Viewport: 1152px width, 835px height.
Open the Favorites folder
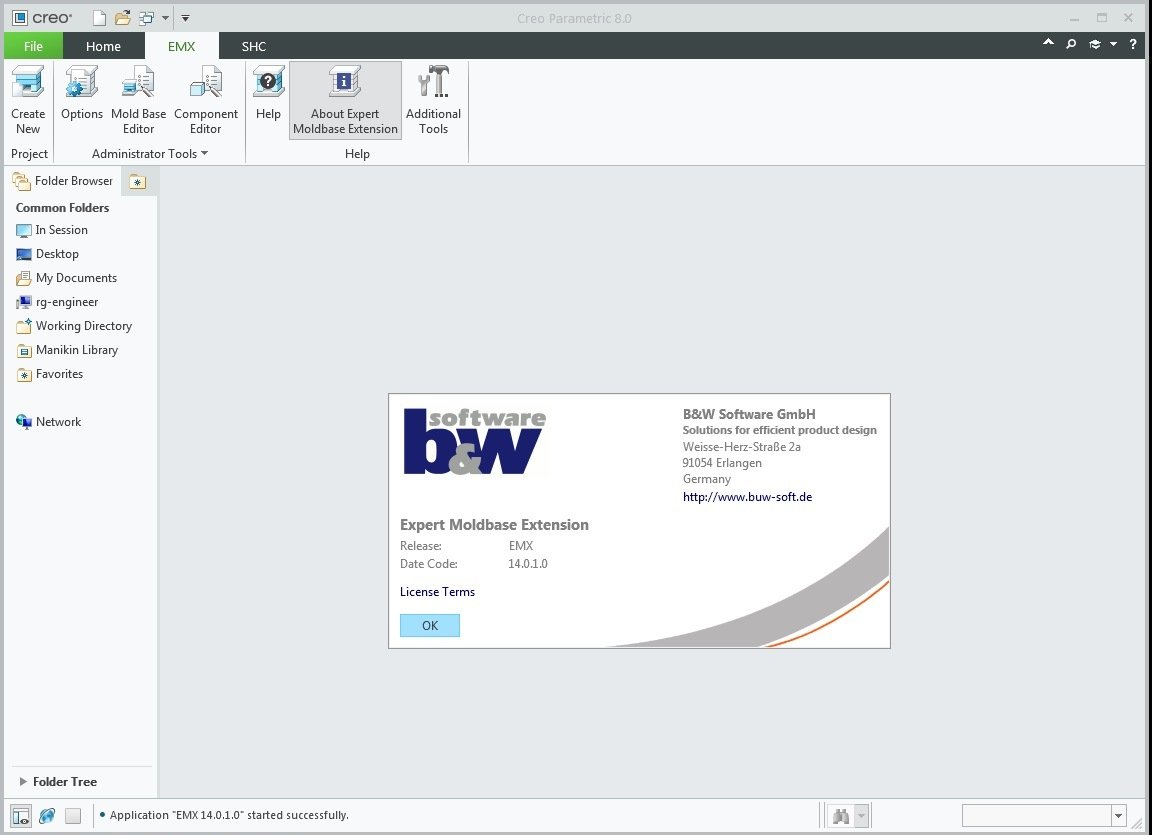pyautogui.click(x=50, y=374)
